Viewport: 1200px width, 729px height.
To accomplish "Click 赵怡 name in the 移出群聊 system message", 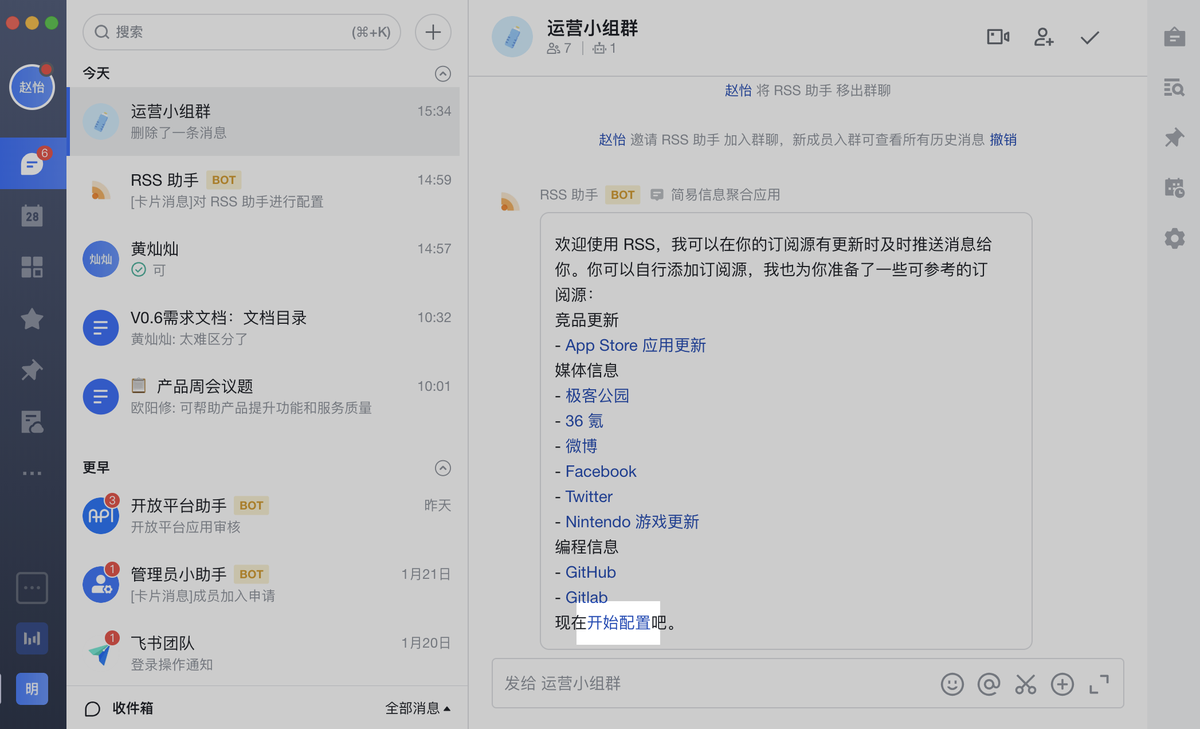I will 738,90.
